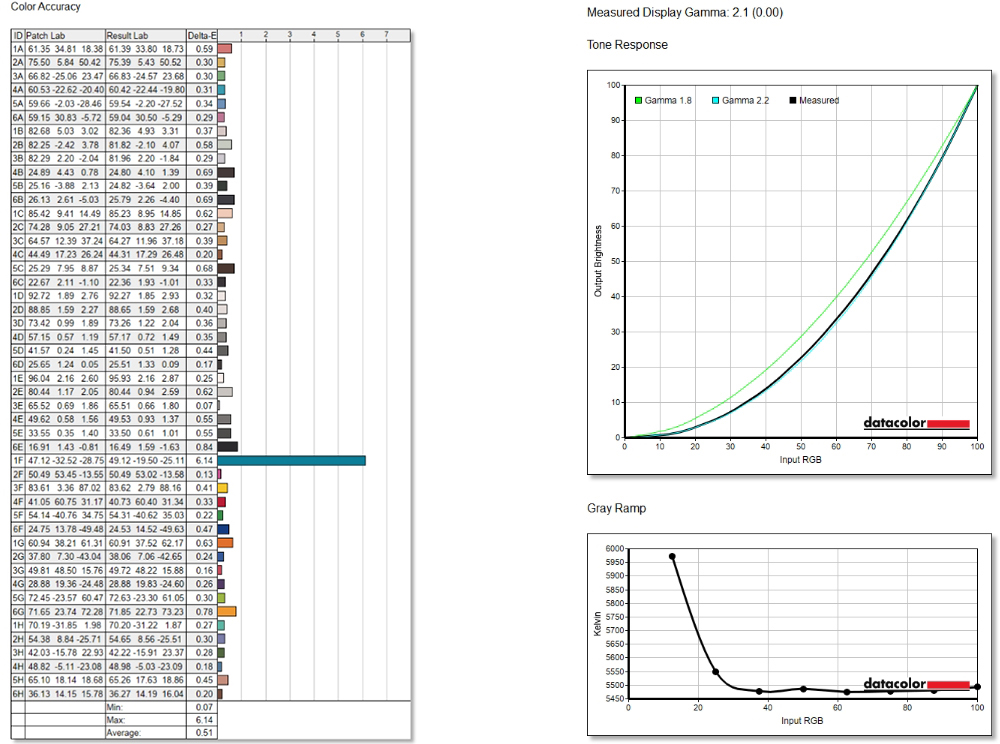The width and height of the screenshot is (1000, 744).
Task: Click datacolor logo in Gray Ramp chart
Action: tap(917, 684)
